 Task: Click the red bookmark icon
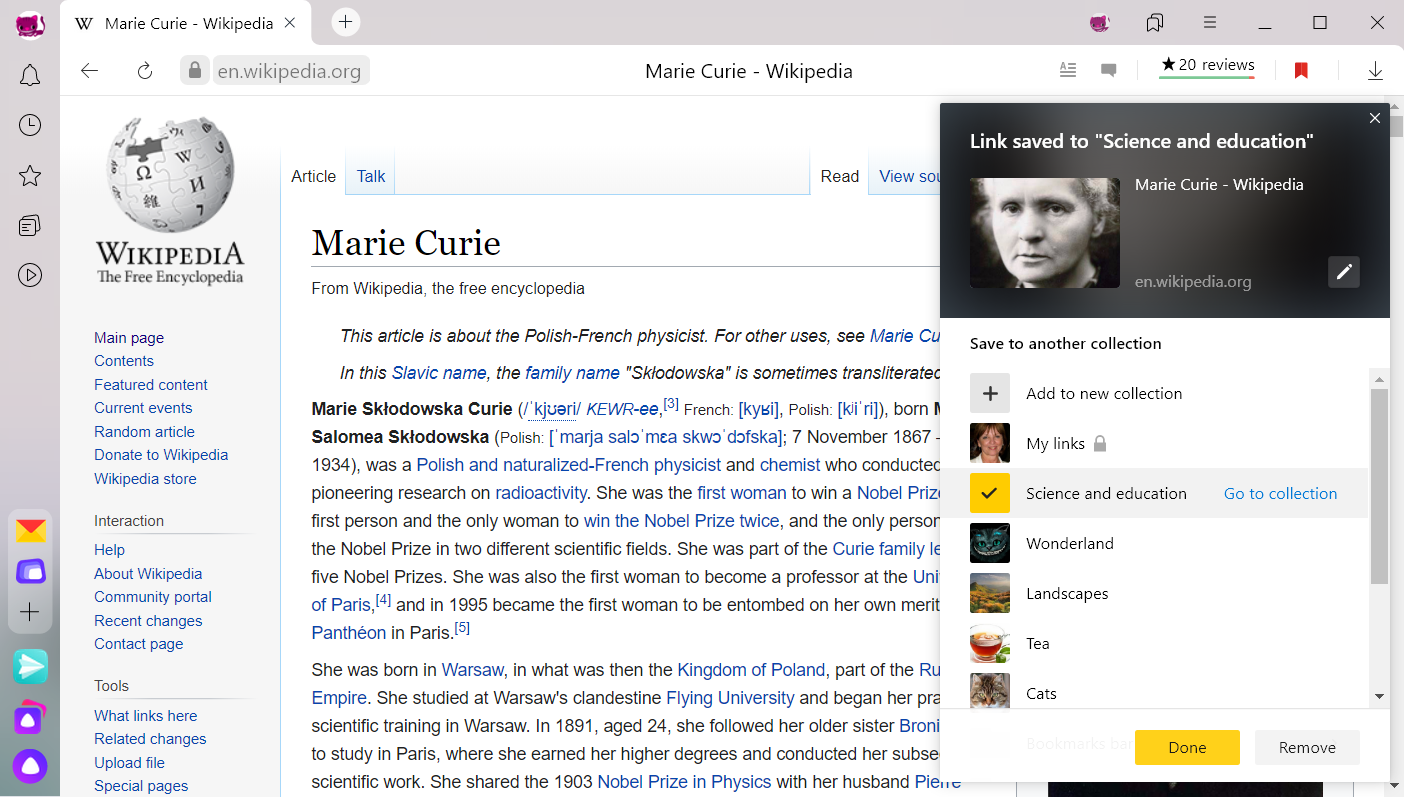tap(1301, 70)
